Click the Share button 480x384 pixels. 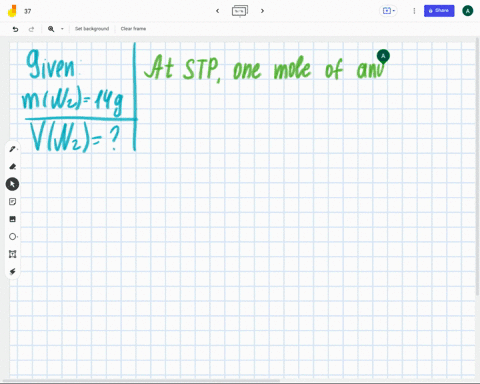[439, 11]
